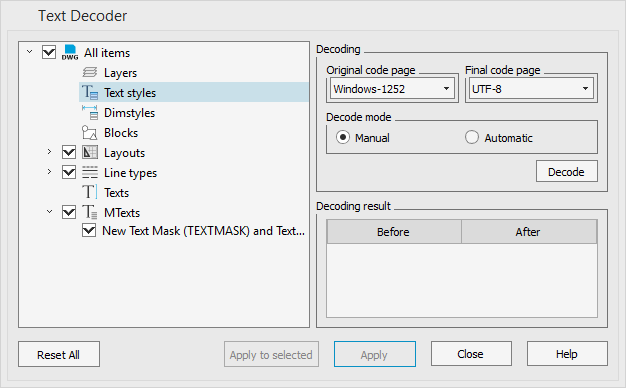
Task: Open the Original code page dropdown
Action: [392, 89]
